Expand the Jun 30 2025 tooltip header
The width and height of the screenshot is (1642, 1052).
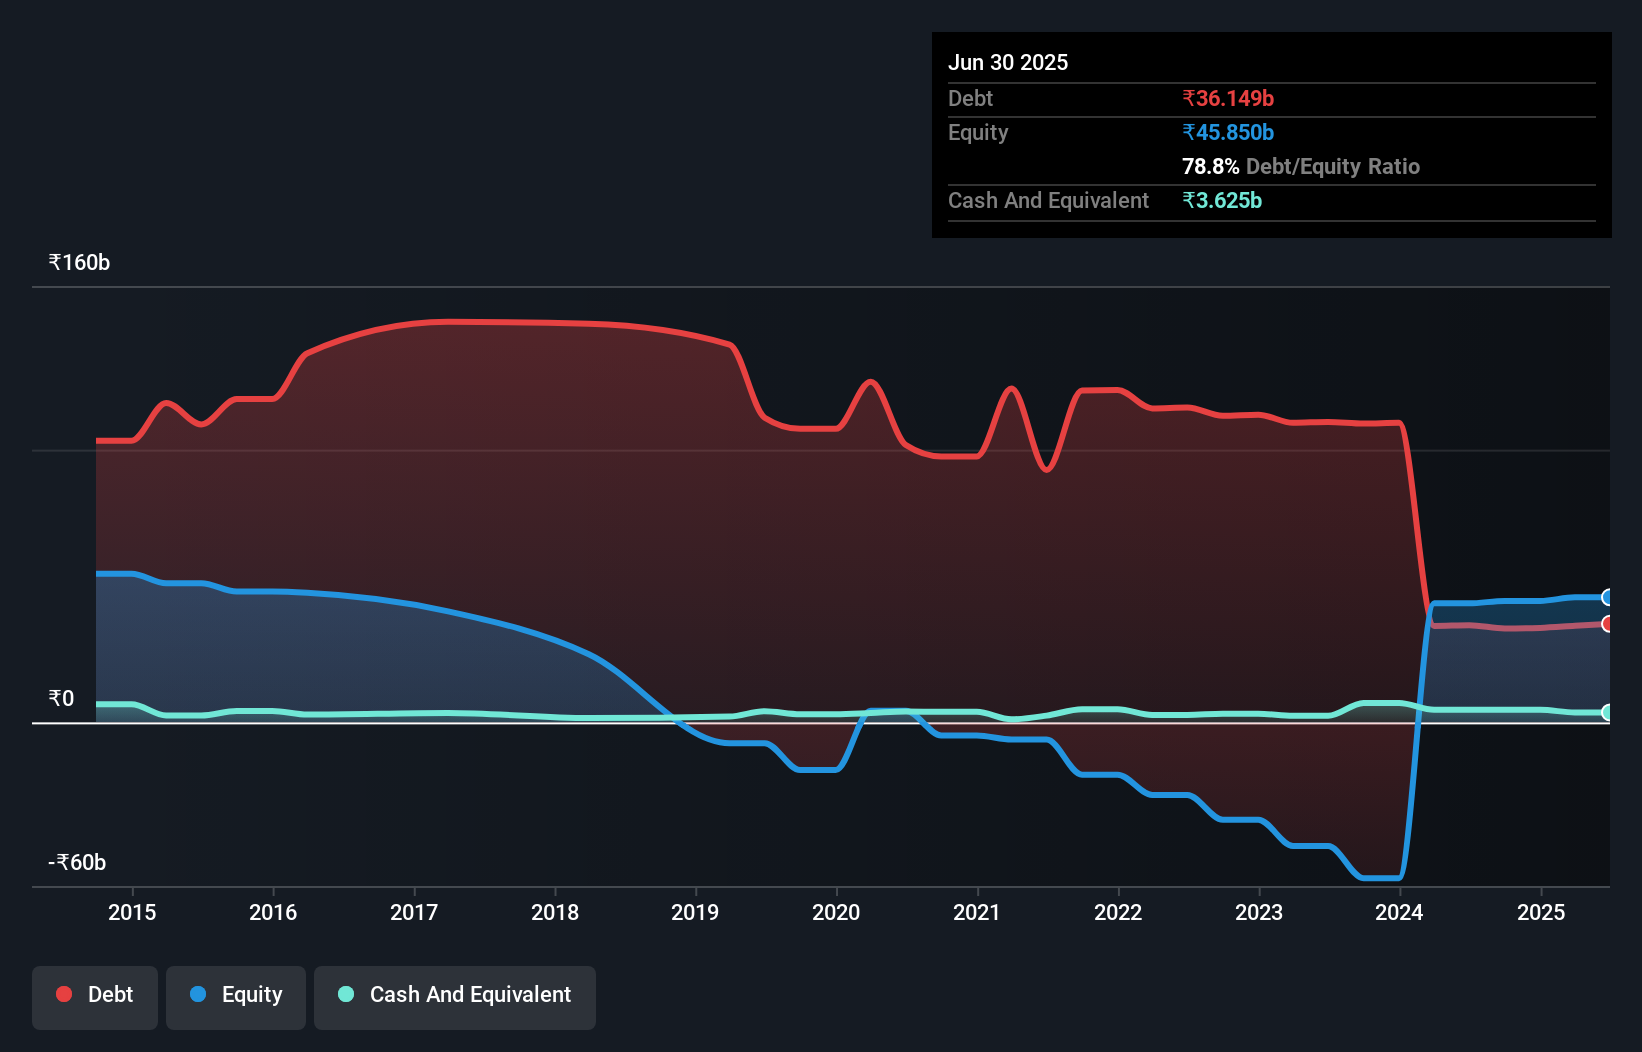tap(1008, 62)
